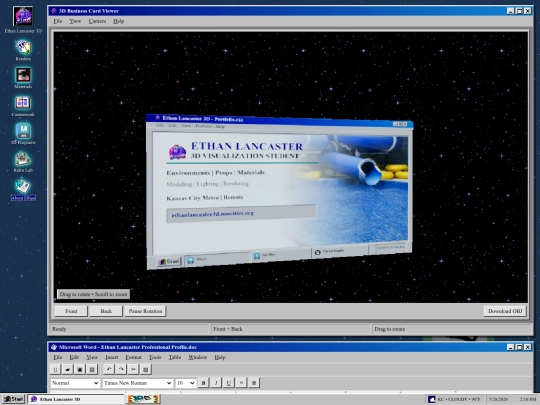Open Word's Table menu
The image size is (540, 405).
coord(175,357)
